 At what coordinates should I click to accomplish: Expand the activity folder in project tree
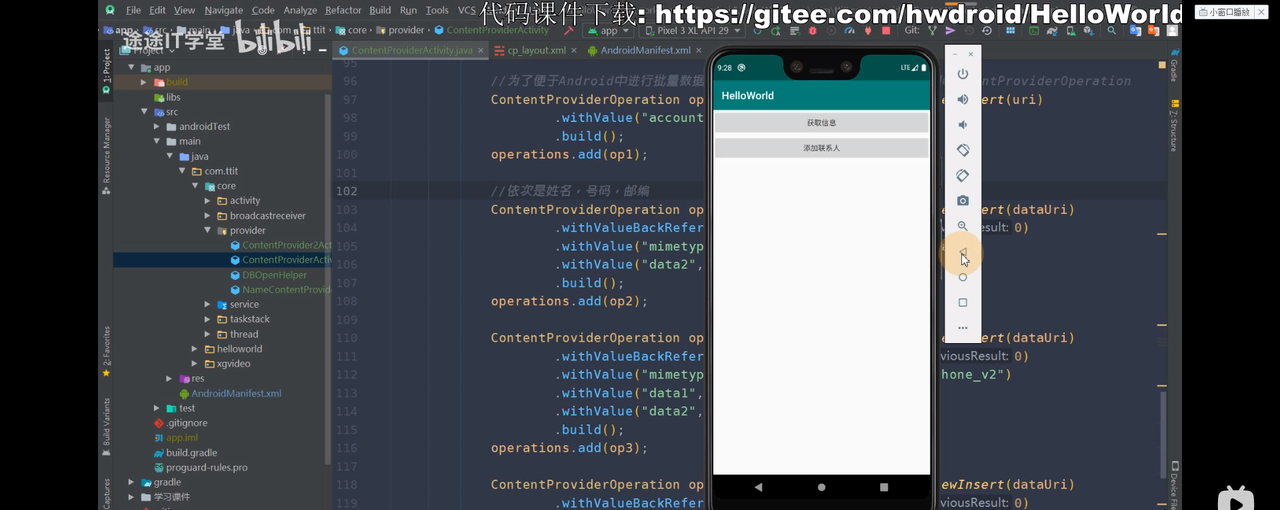[208, 201]
